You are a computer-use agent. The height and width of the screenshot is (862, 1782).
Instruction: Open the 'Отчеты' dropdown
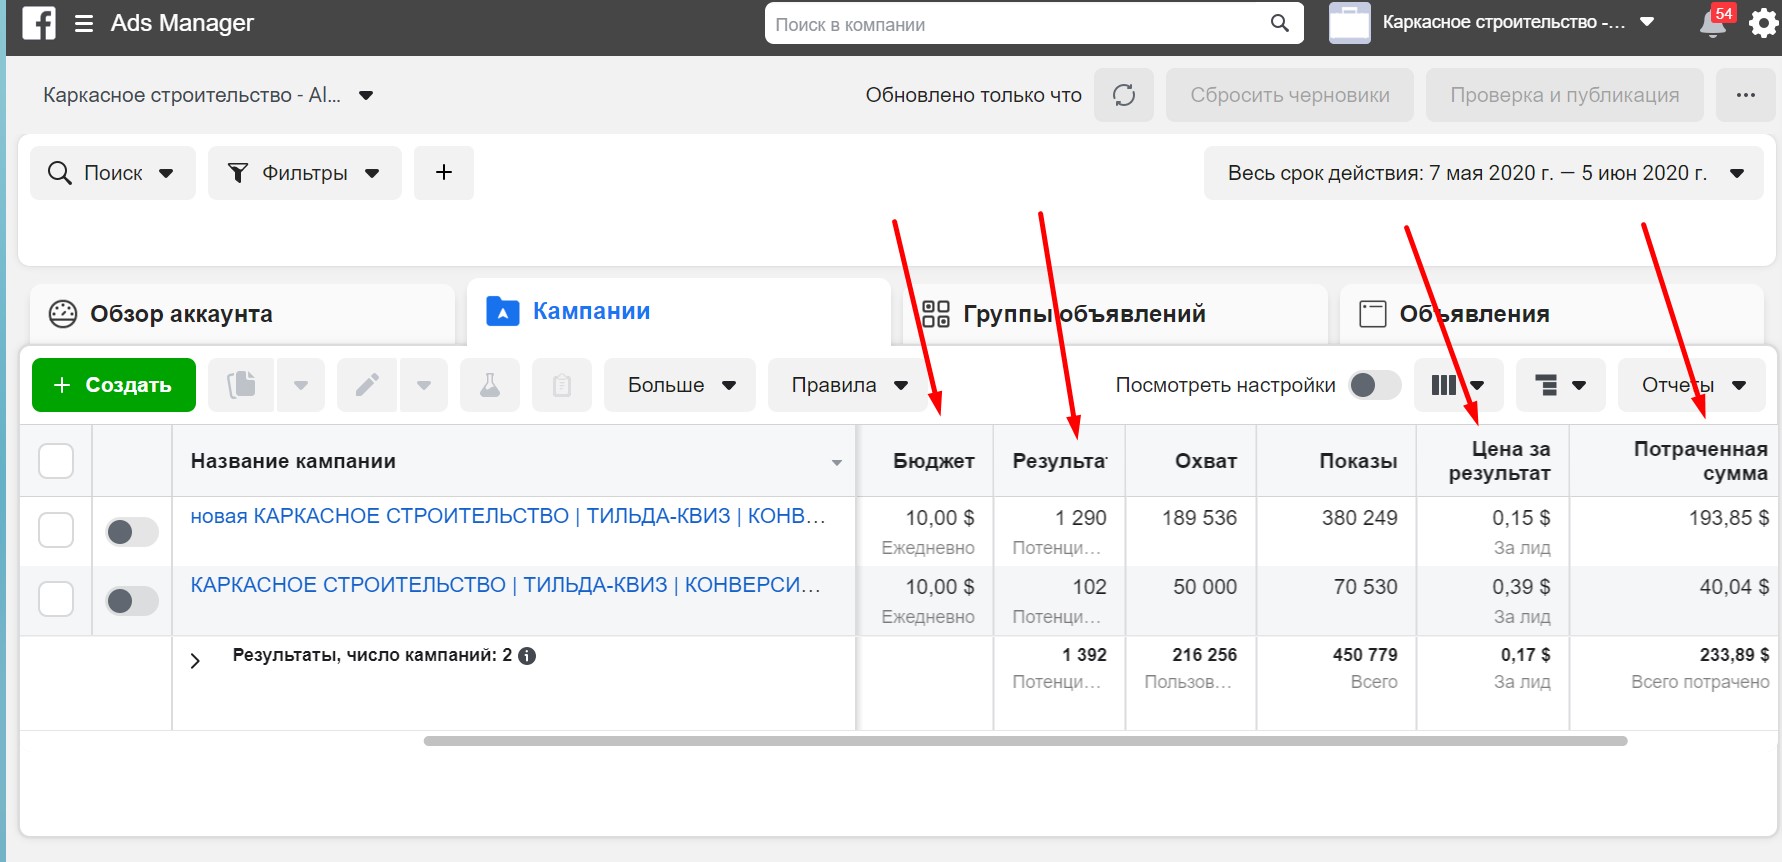1693,385
